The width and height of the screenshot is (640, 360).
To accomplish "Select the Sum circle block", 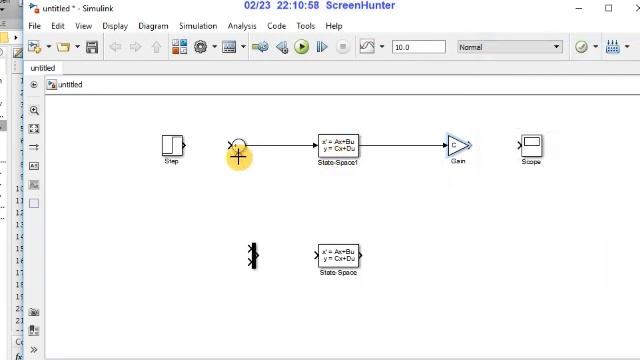I will (239, 145).
